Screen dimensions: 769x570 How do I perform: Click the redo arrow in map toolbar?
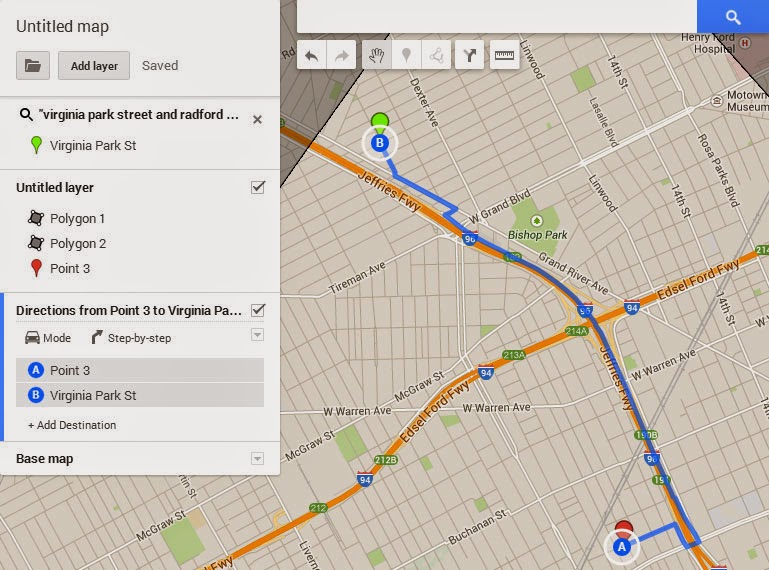[341, 55]
